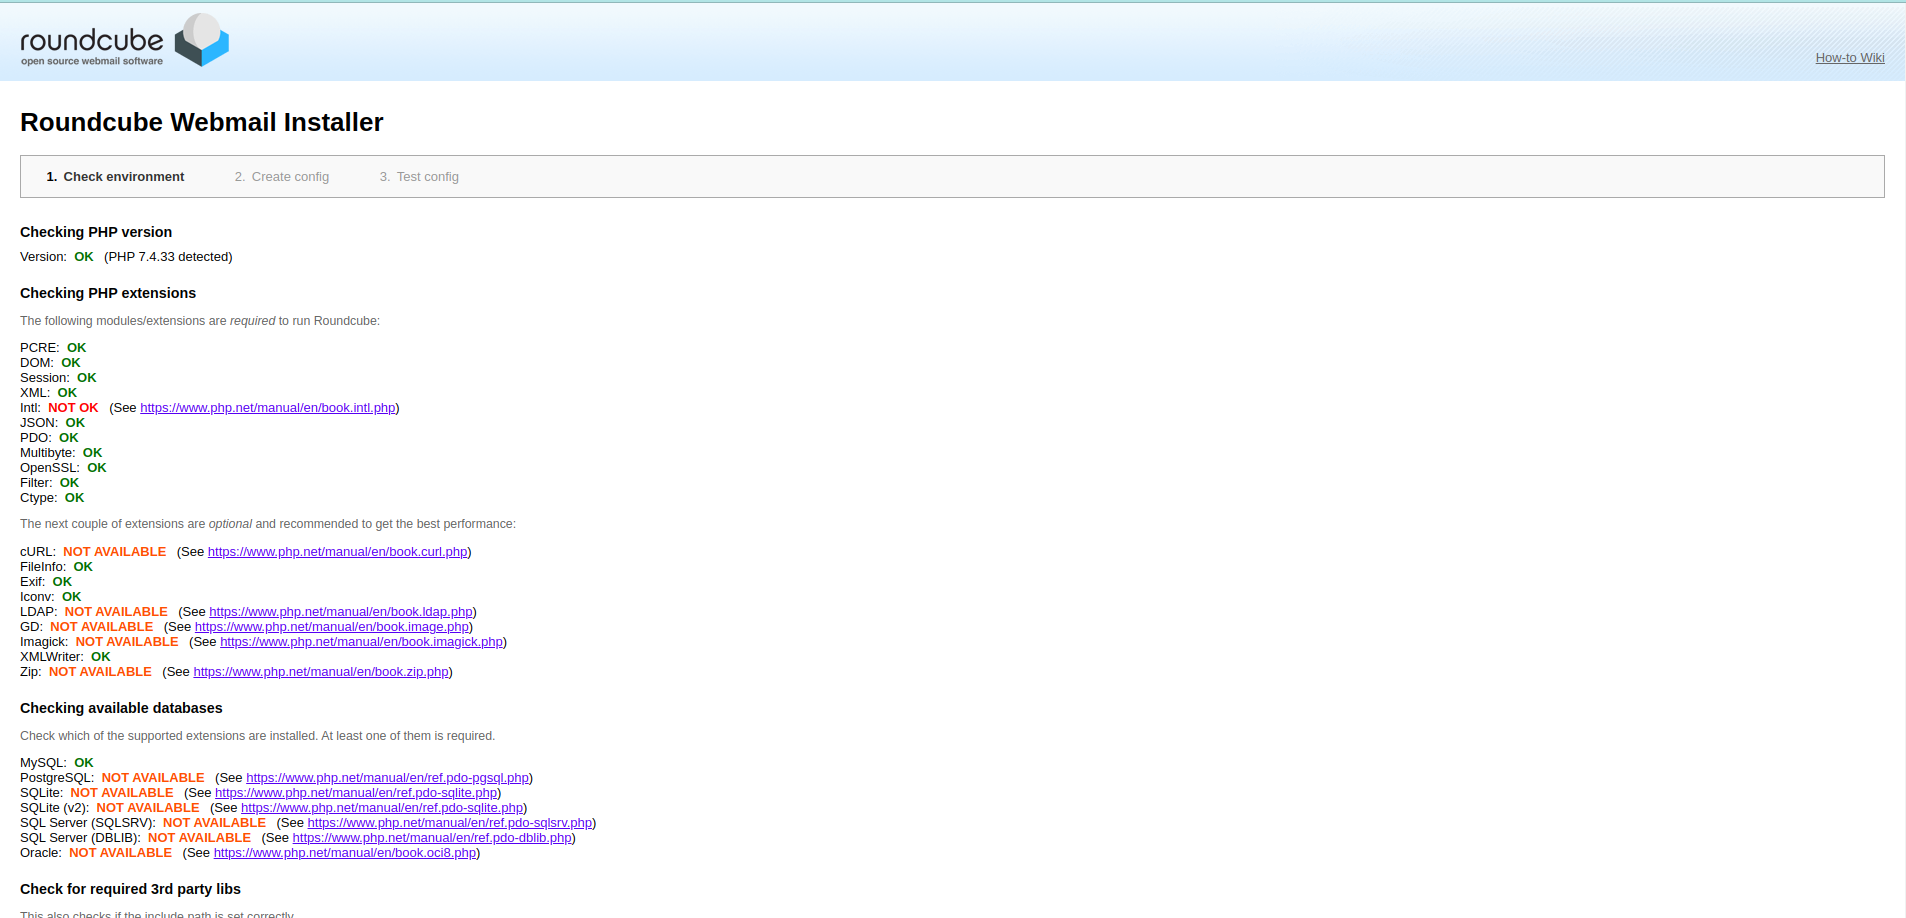Screen dimensions: 1906x918
Task: Open the ref.pdo-pgsql.php manual link
Action: (388, 778)
